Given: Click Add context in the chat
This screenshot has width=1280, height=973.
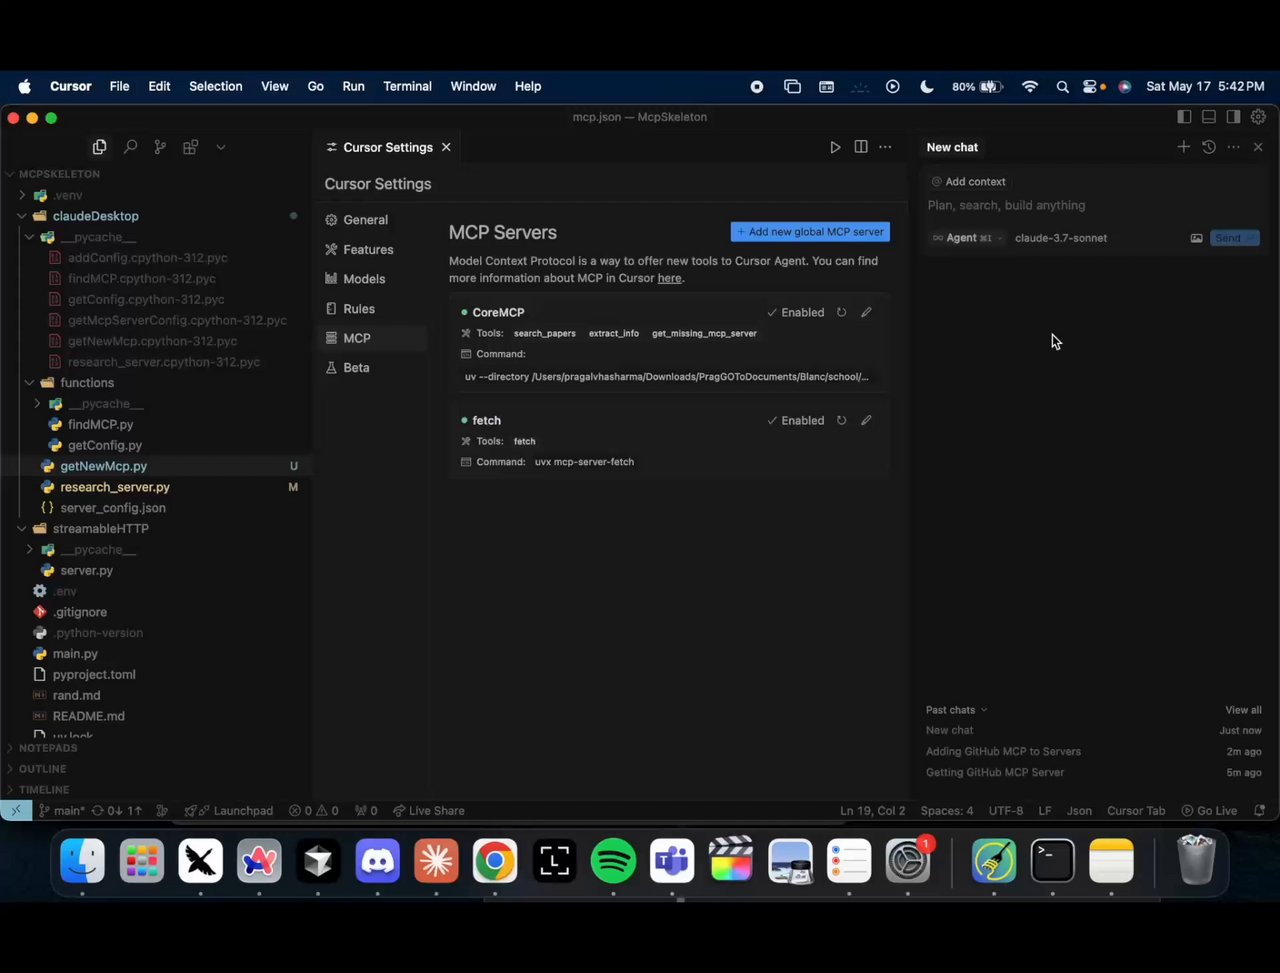Looking at the screenshot, I should tap(969, 182).
